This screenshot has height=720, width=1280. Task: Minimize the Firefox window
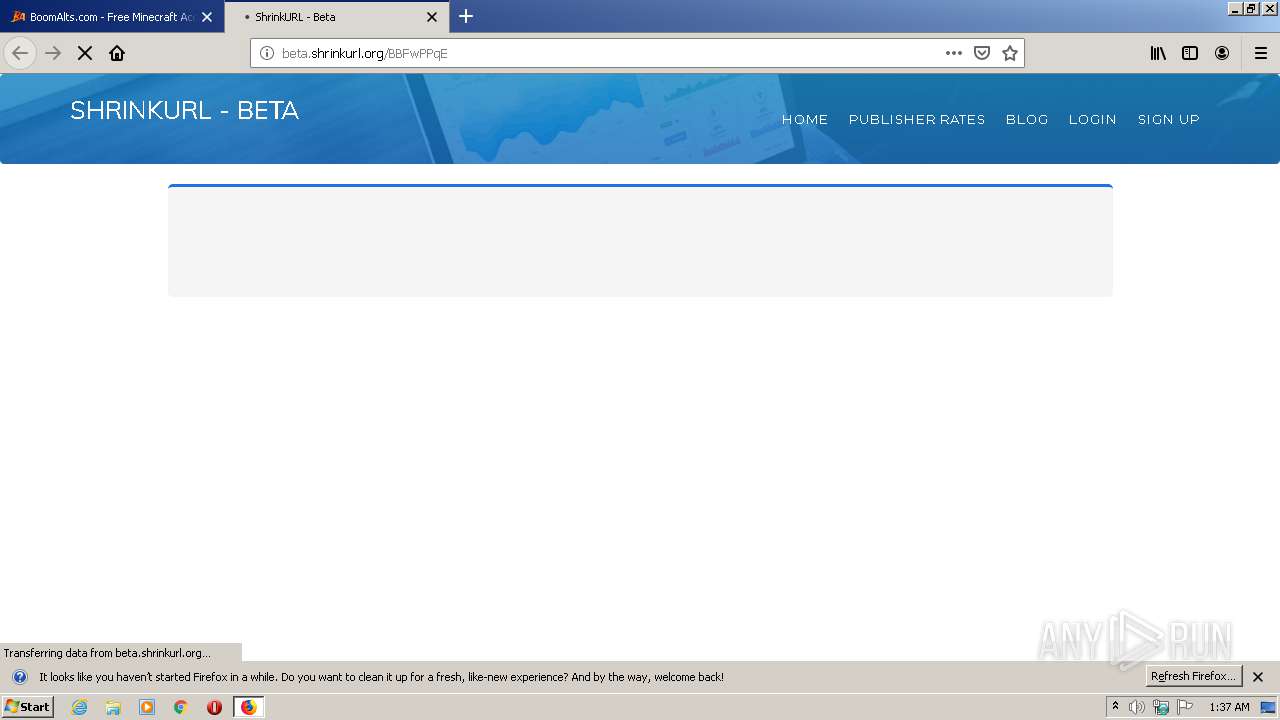(x=1235, y=8)
